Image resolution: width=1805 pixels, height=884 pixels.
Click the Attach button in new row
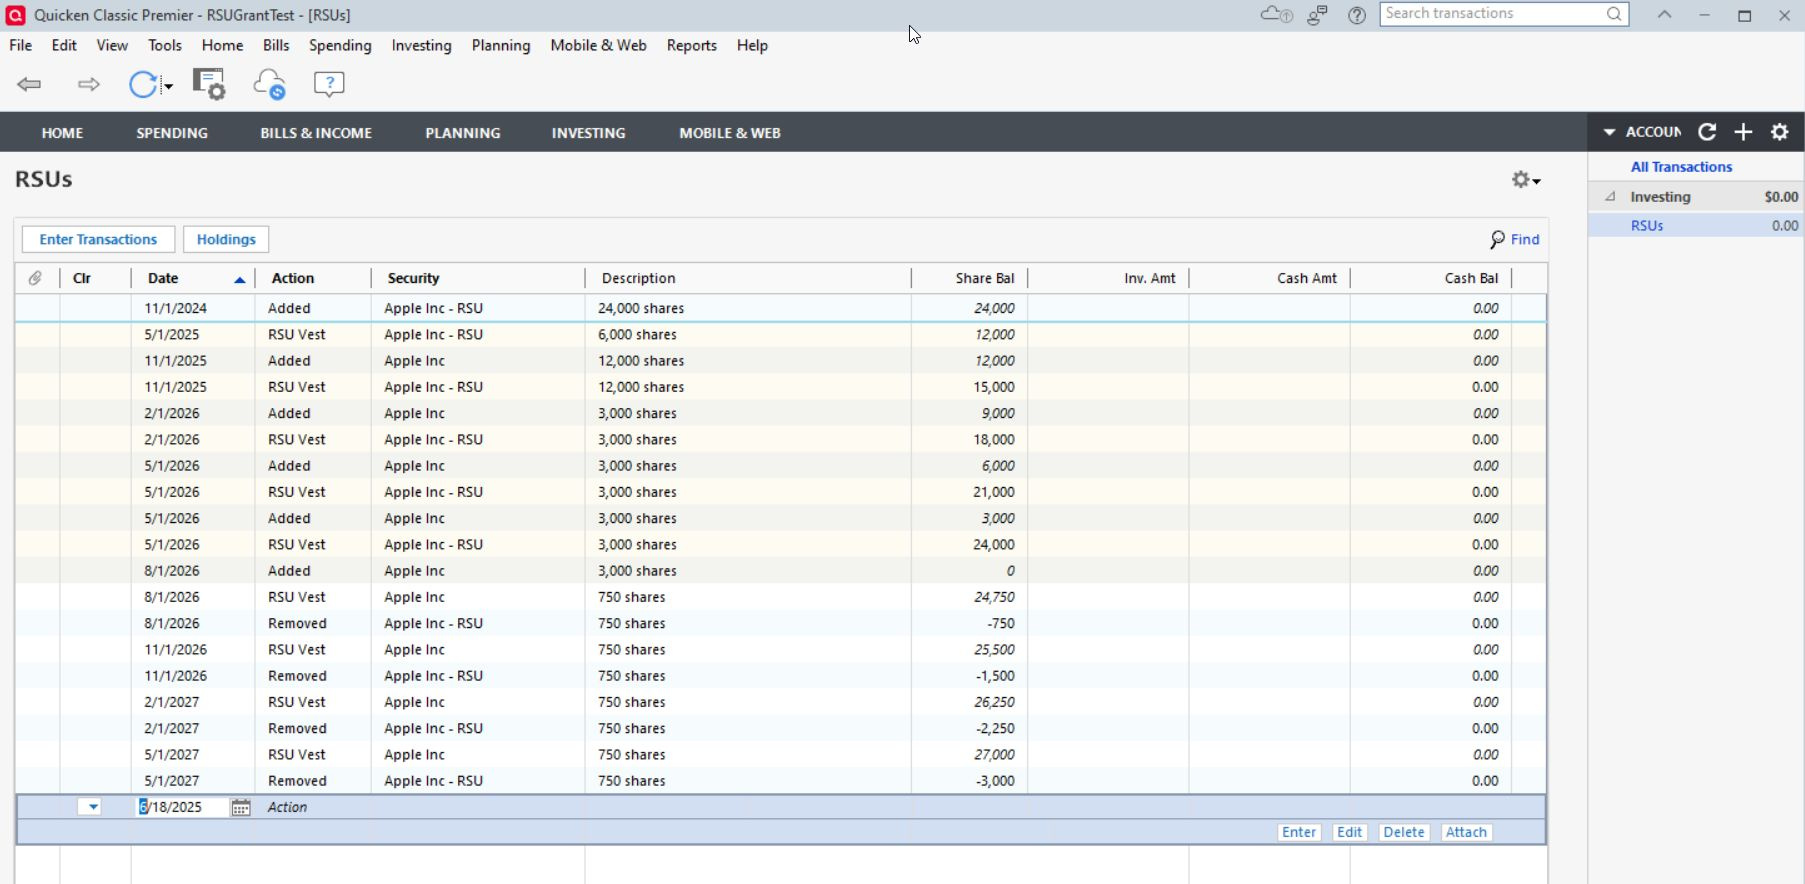pyautogui.click(x=1467, y=833)
